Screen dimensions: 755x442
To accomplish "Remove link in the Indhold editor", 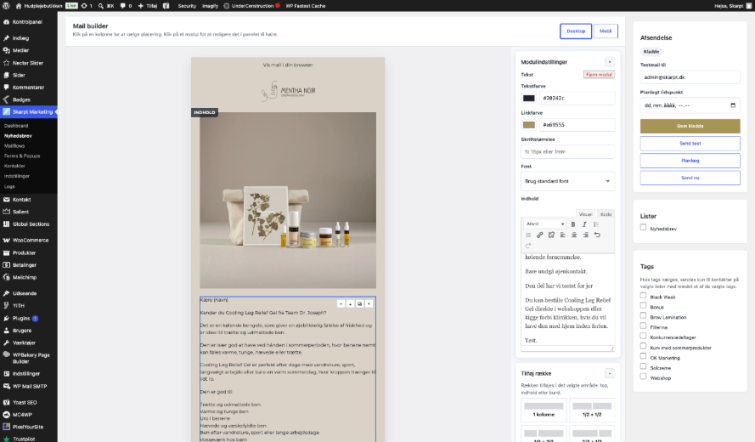I will 551,235.
